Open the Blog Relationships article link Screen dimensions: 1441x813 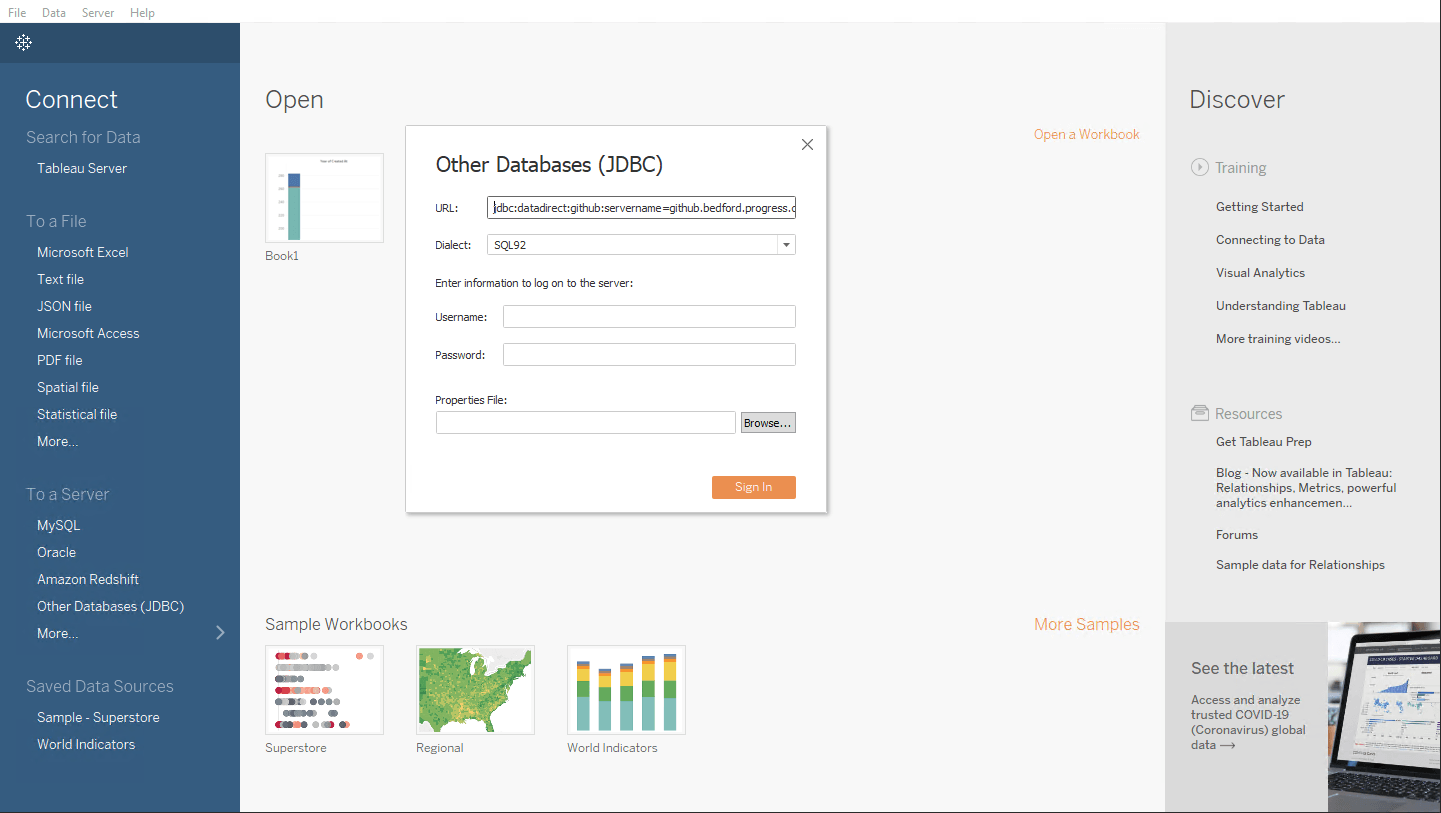(1306, 488)
